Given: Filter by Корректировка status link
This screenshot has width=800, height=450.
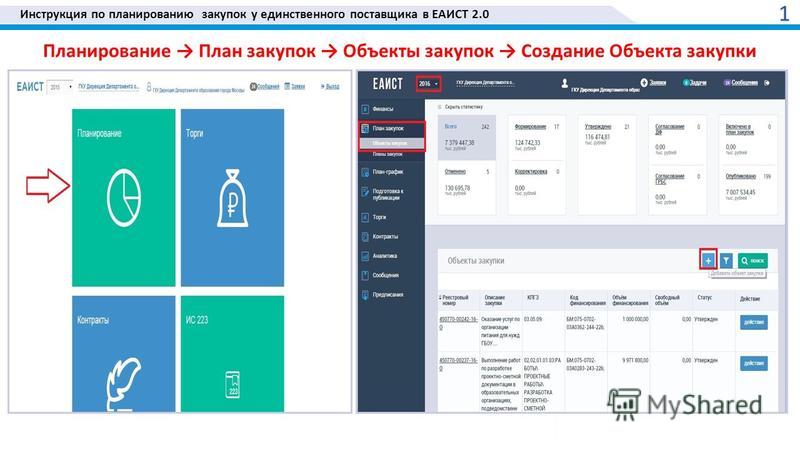Looking at the screenshot, I should pos(531,171).
